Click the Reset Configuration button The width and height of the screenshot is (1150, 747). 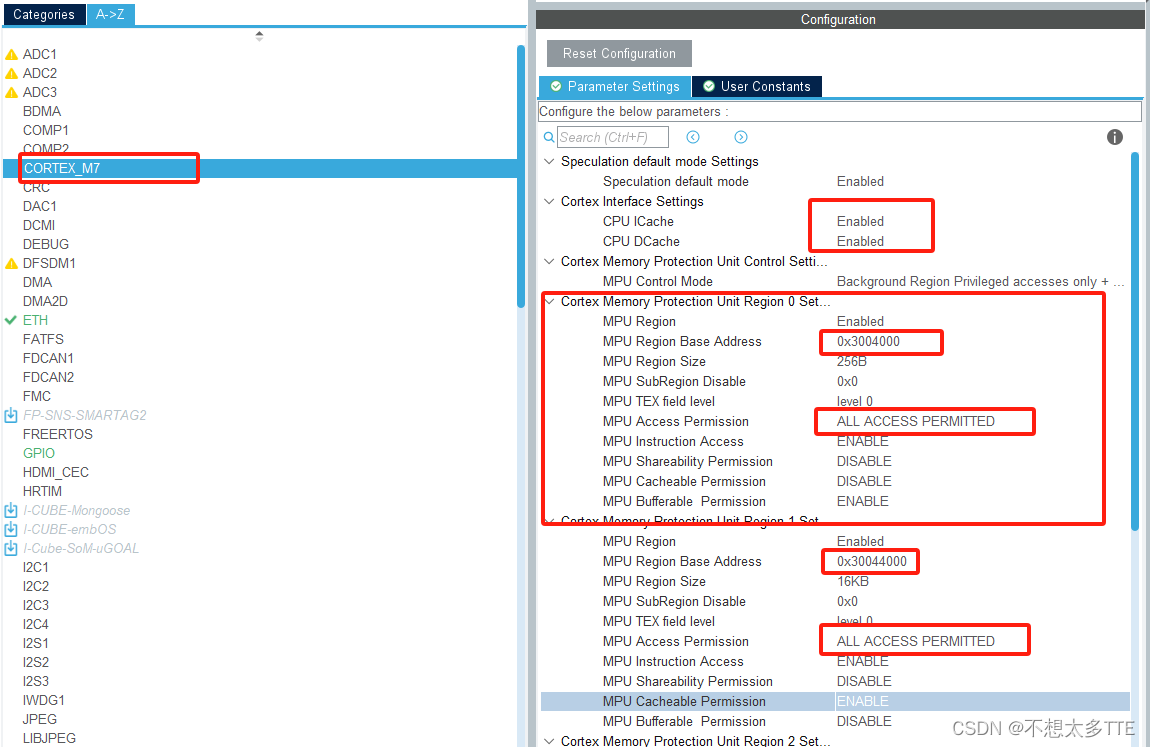(618, 53)
